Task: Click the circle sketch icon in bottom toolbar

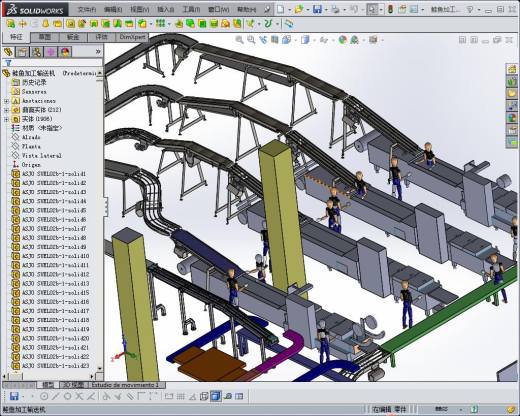Action: 44,396
